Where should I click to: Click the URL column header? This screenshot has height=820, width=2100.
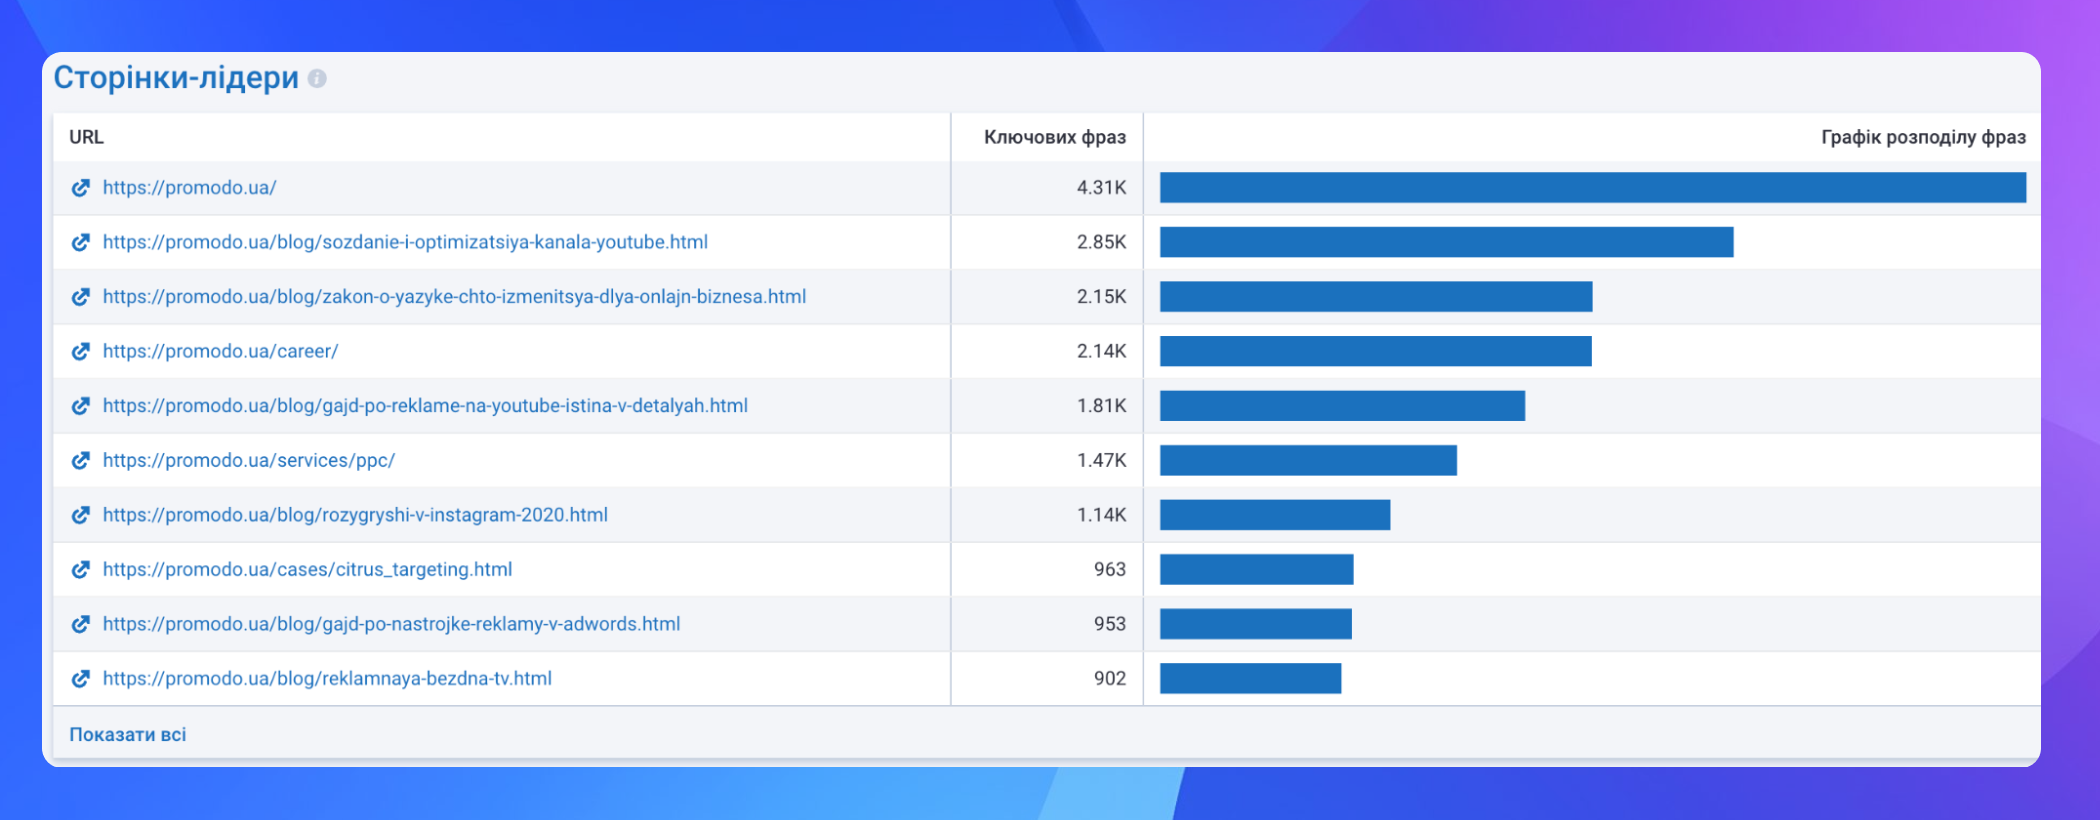[x=86, y=137]
